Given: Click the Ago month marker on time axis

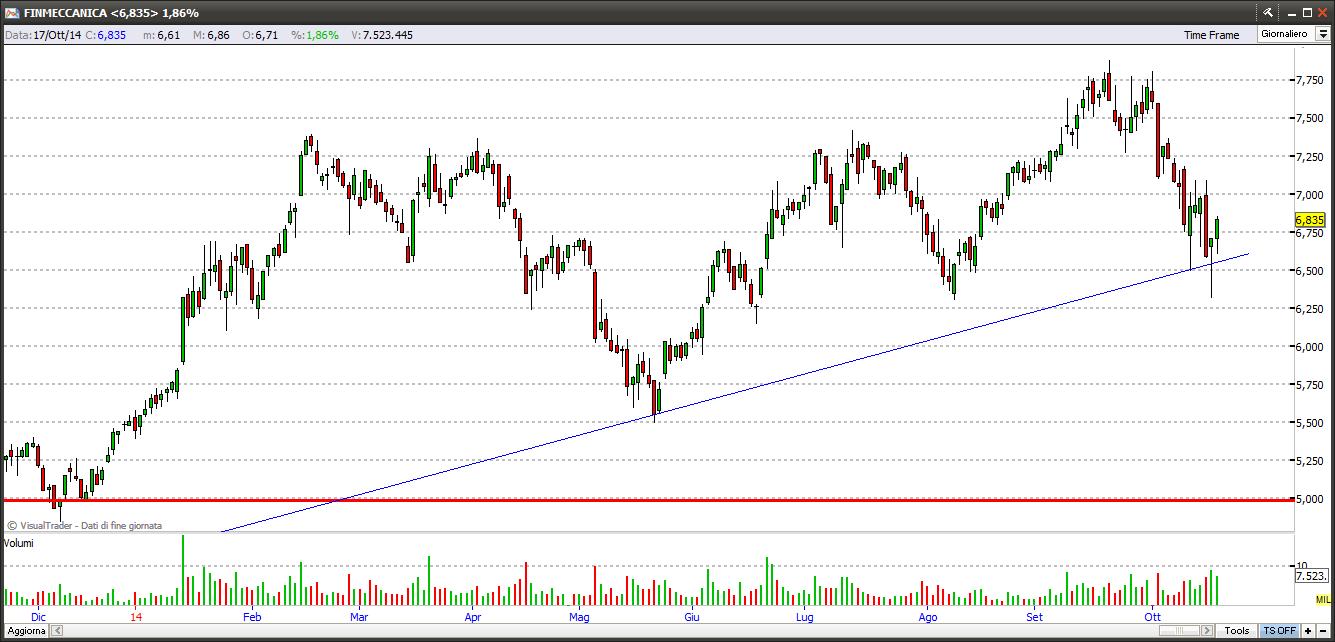Looking at the screenshot, I should (928, 617).
